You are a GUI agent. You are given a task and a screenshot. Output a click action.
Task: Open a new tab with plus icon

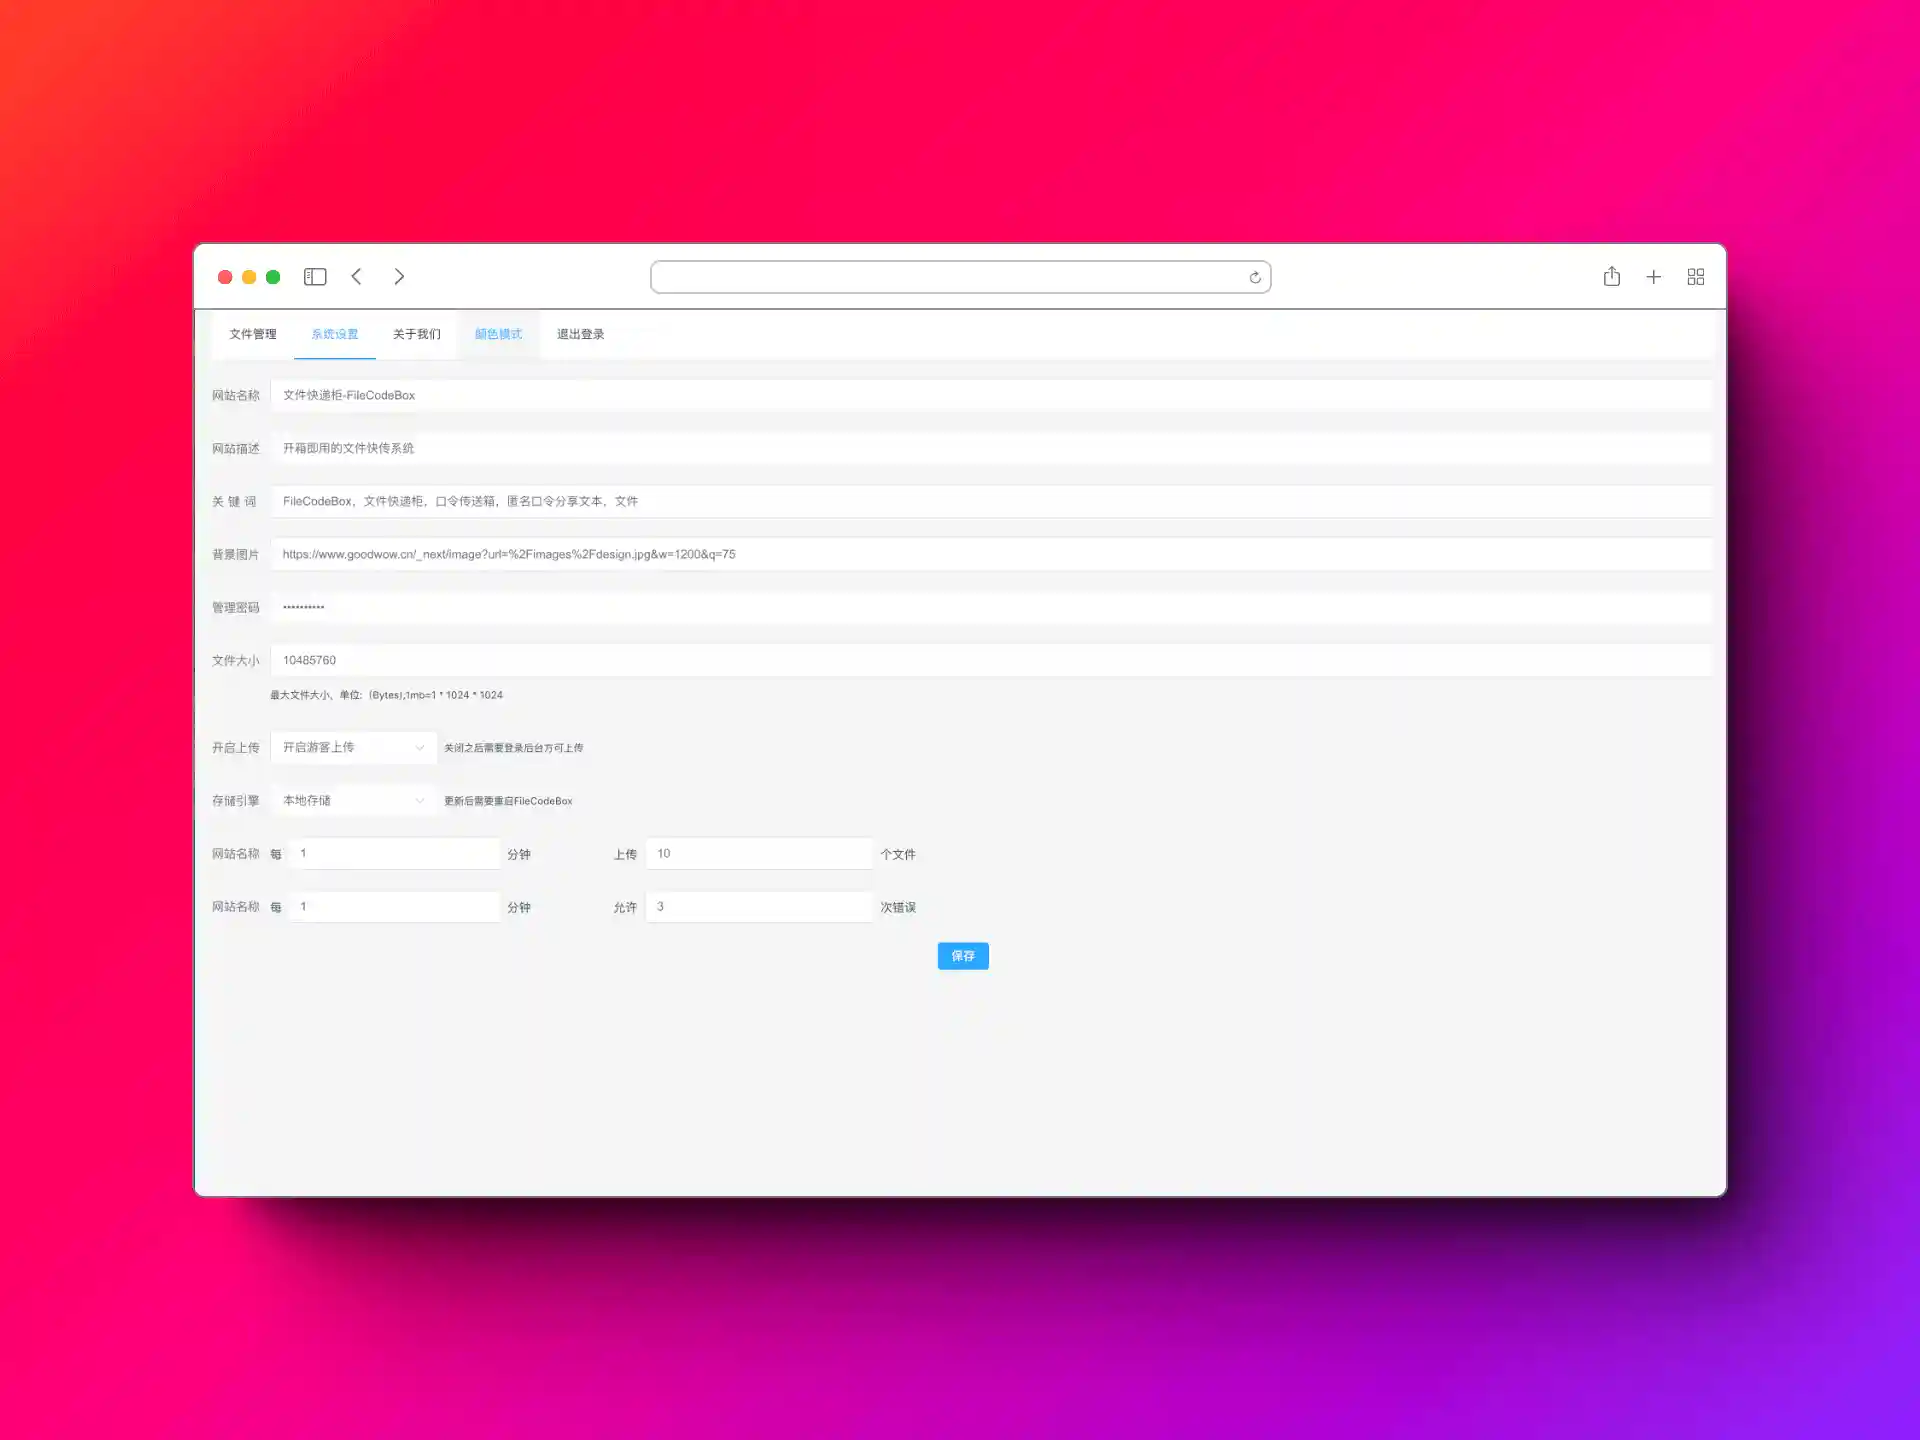1653,277
